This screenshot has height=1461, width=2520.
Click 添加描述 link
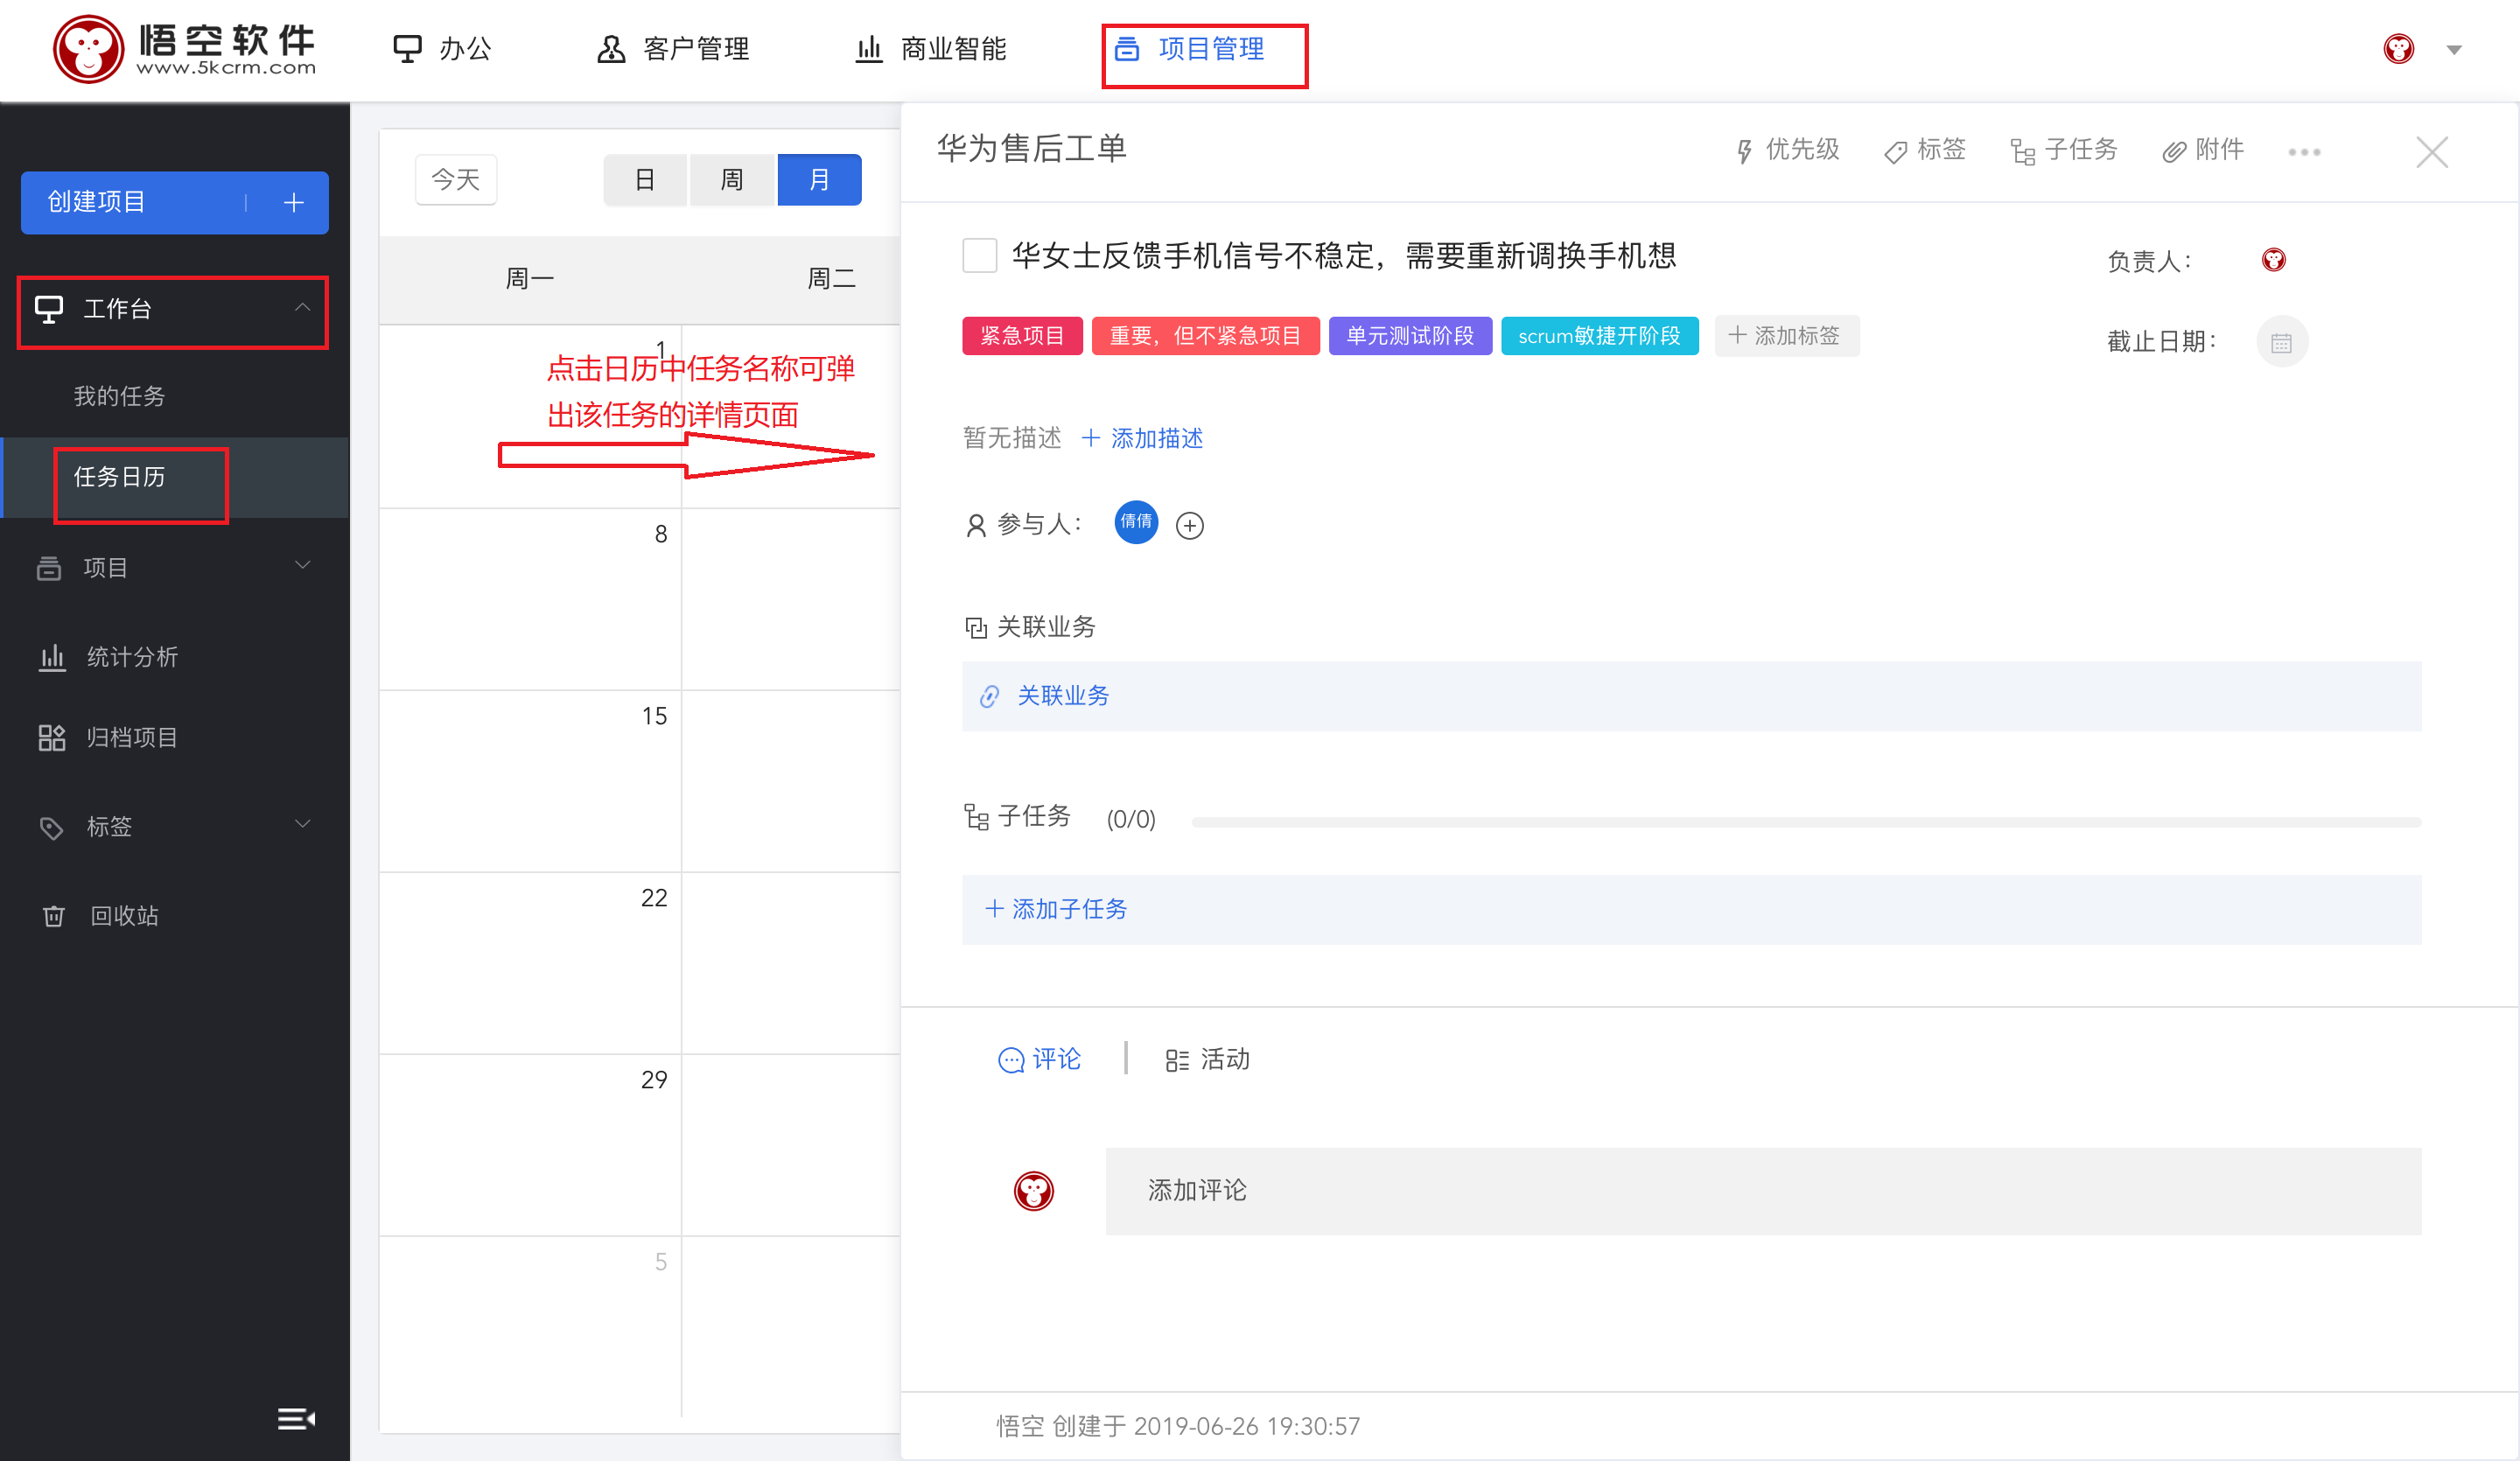pos(1143,438)
